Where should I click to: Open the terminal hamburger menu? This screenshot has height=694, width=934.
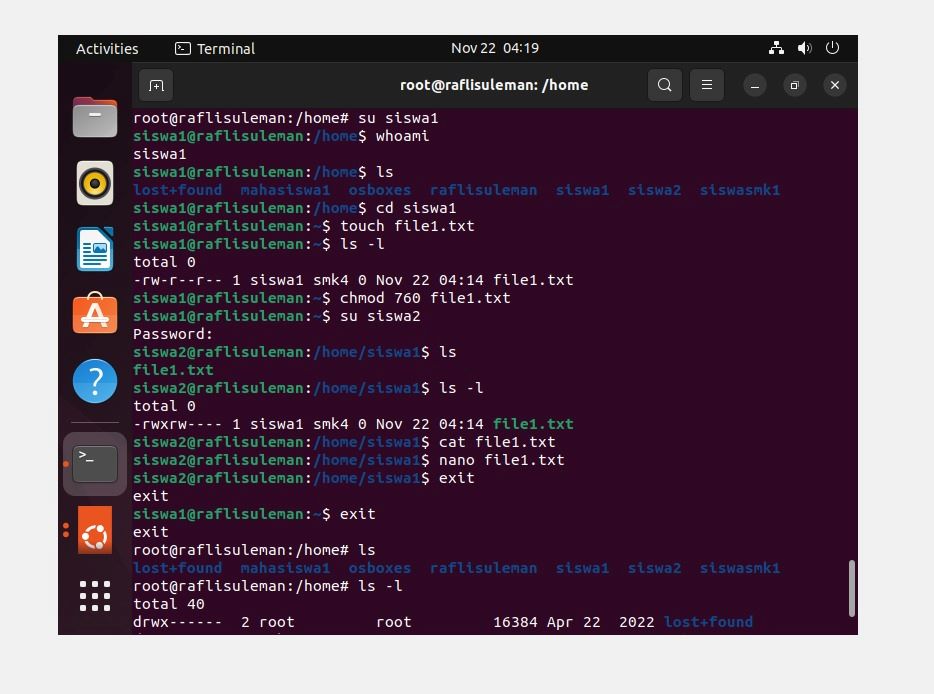[x=706, y=85]
